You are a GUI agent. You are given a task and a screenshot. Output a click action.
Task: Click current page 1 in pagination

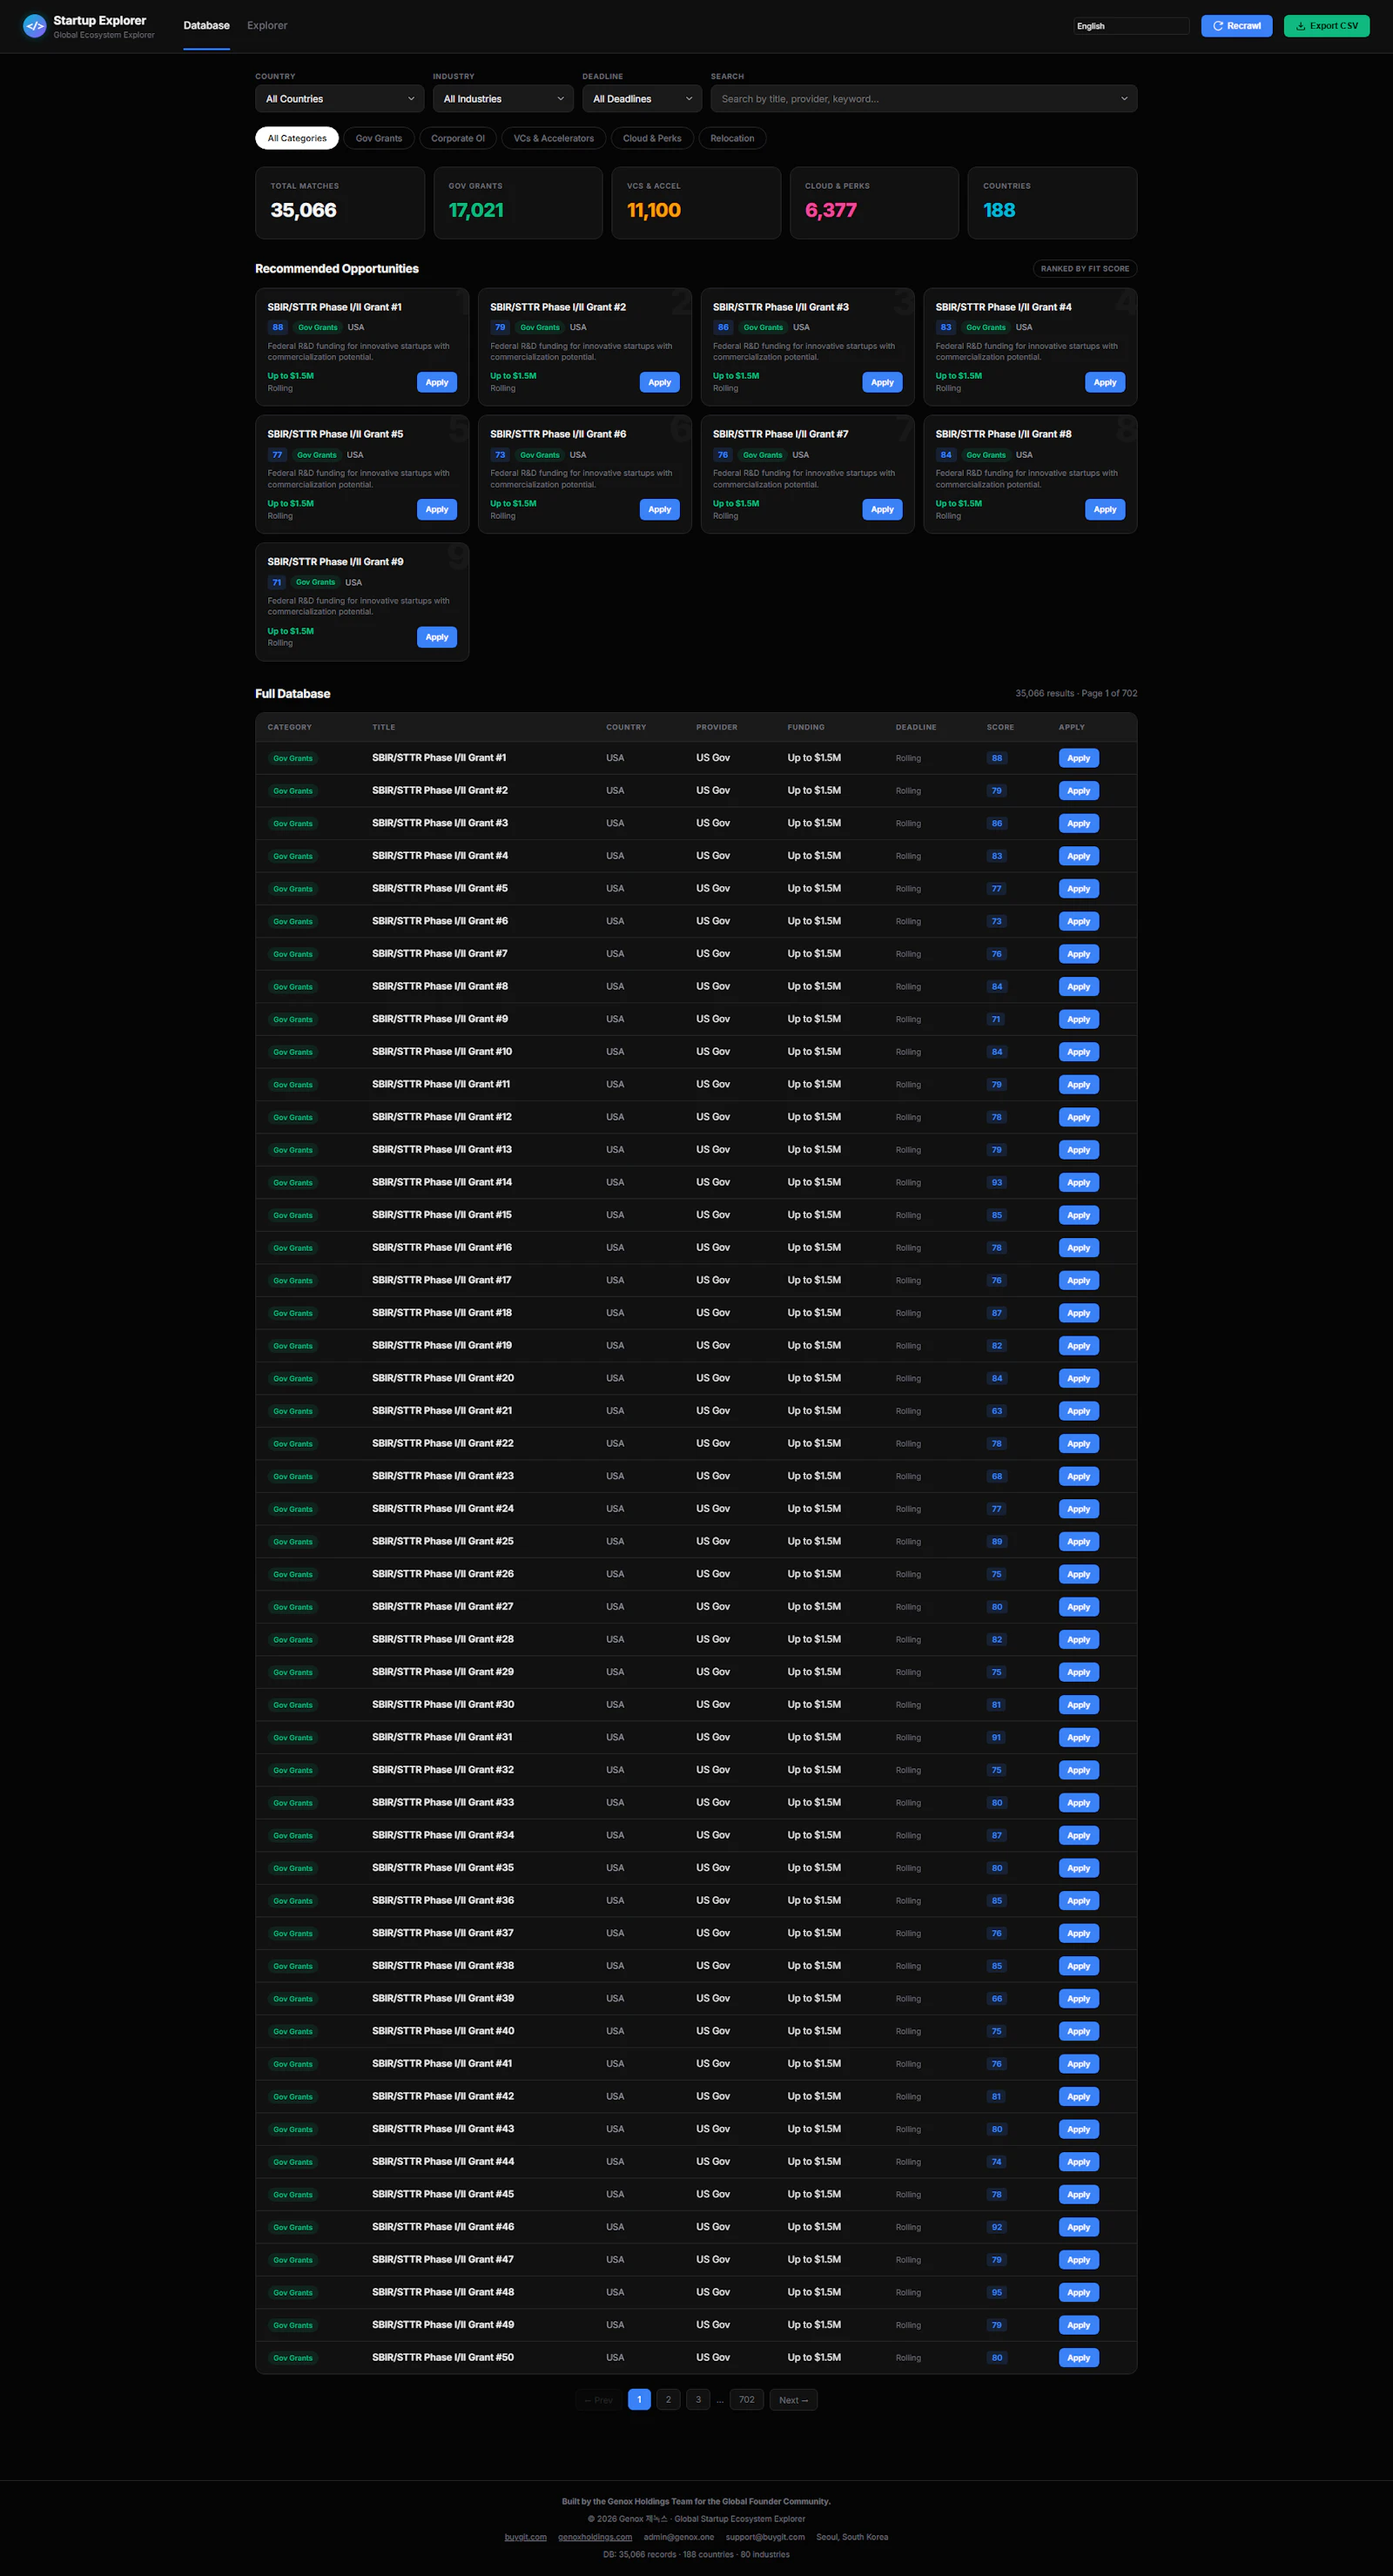(x=639, y=2399)
